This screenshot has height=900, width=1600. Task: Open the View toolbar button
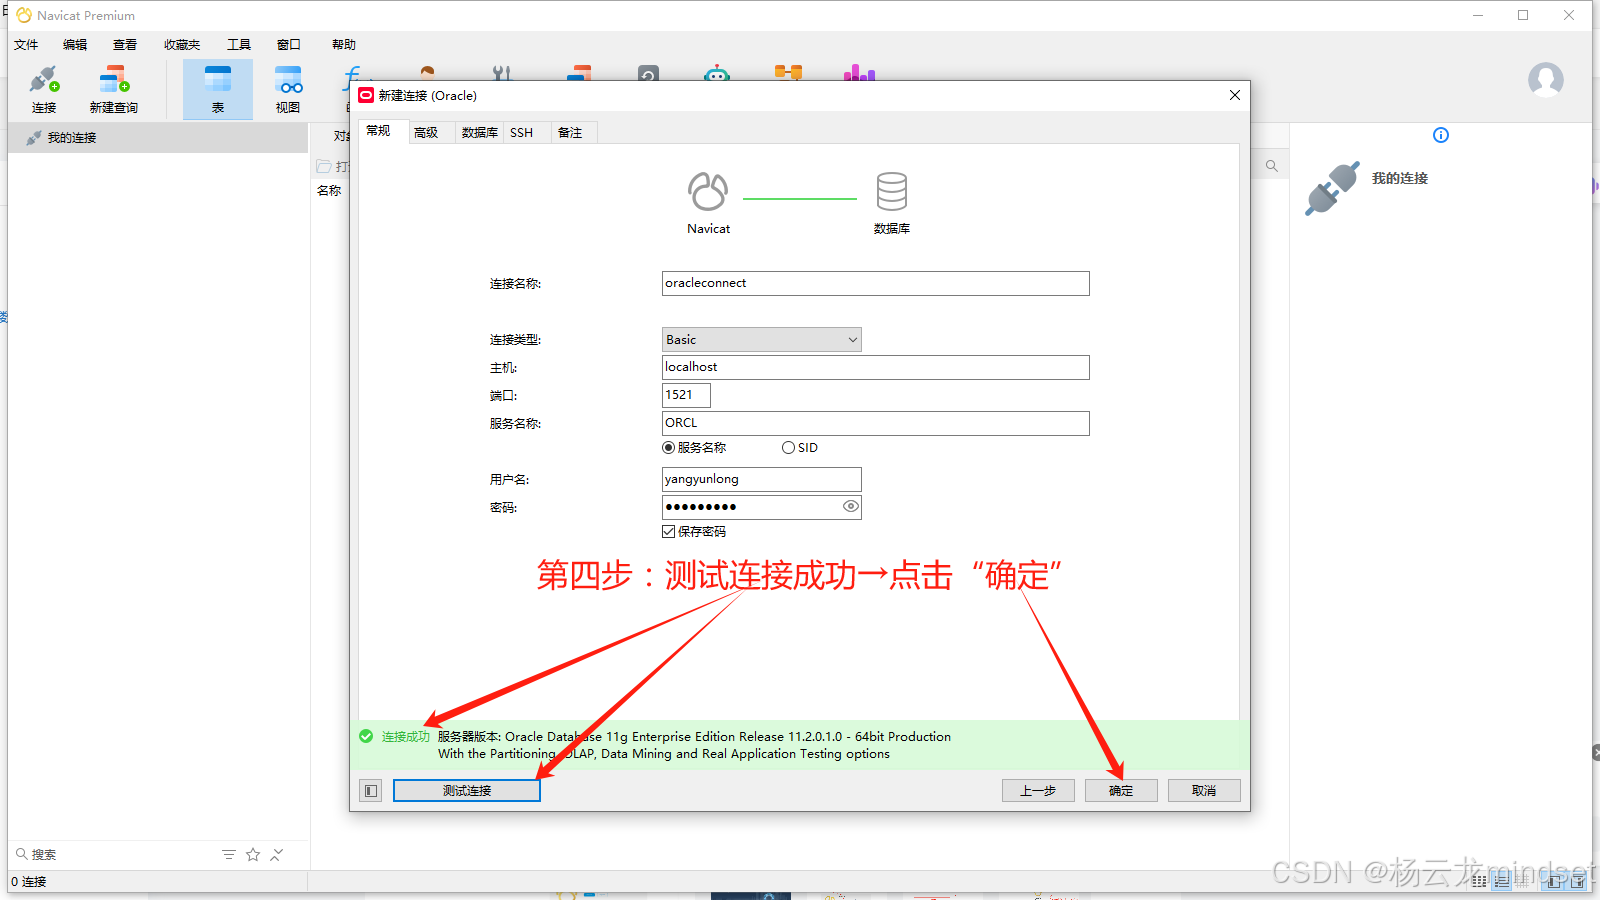pos(288,89)
